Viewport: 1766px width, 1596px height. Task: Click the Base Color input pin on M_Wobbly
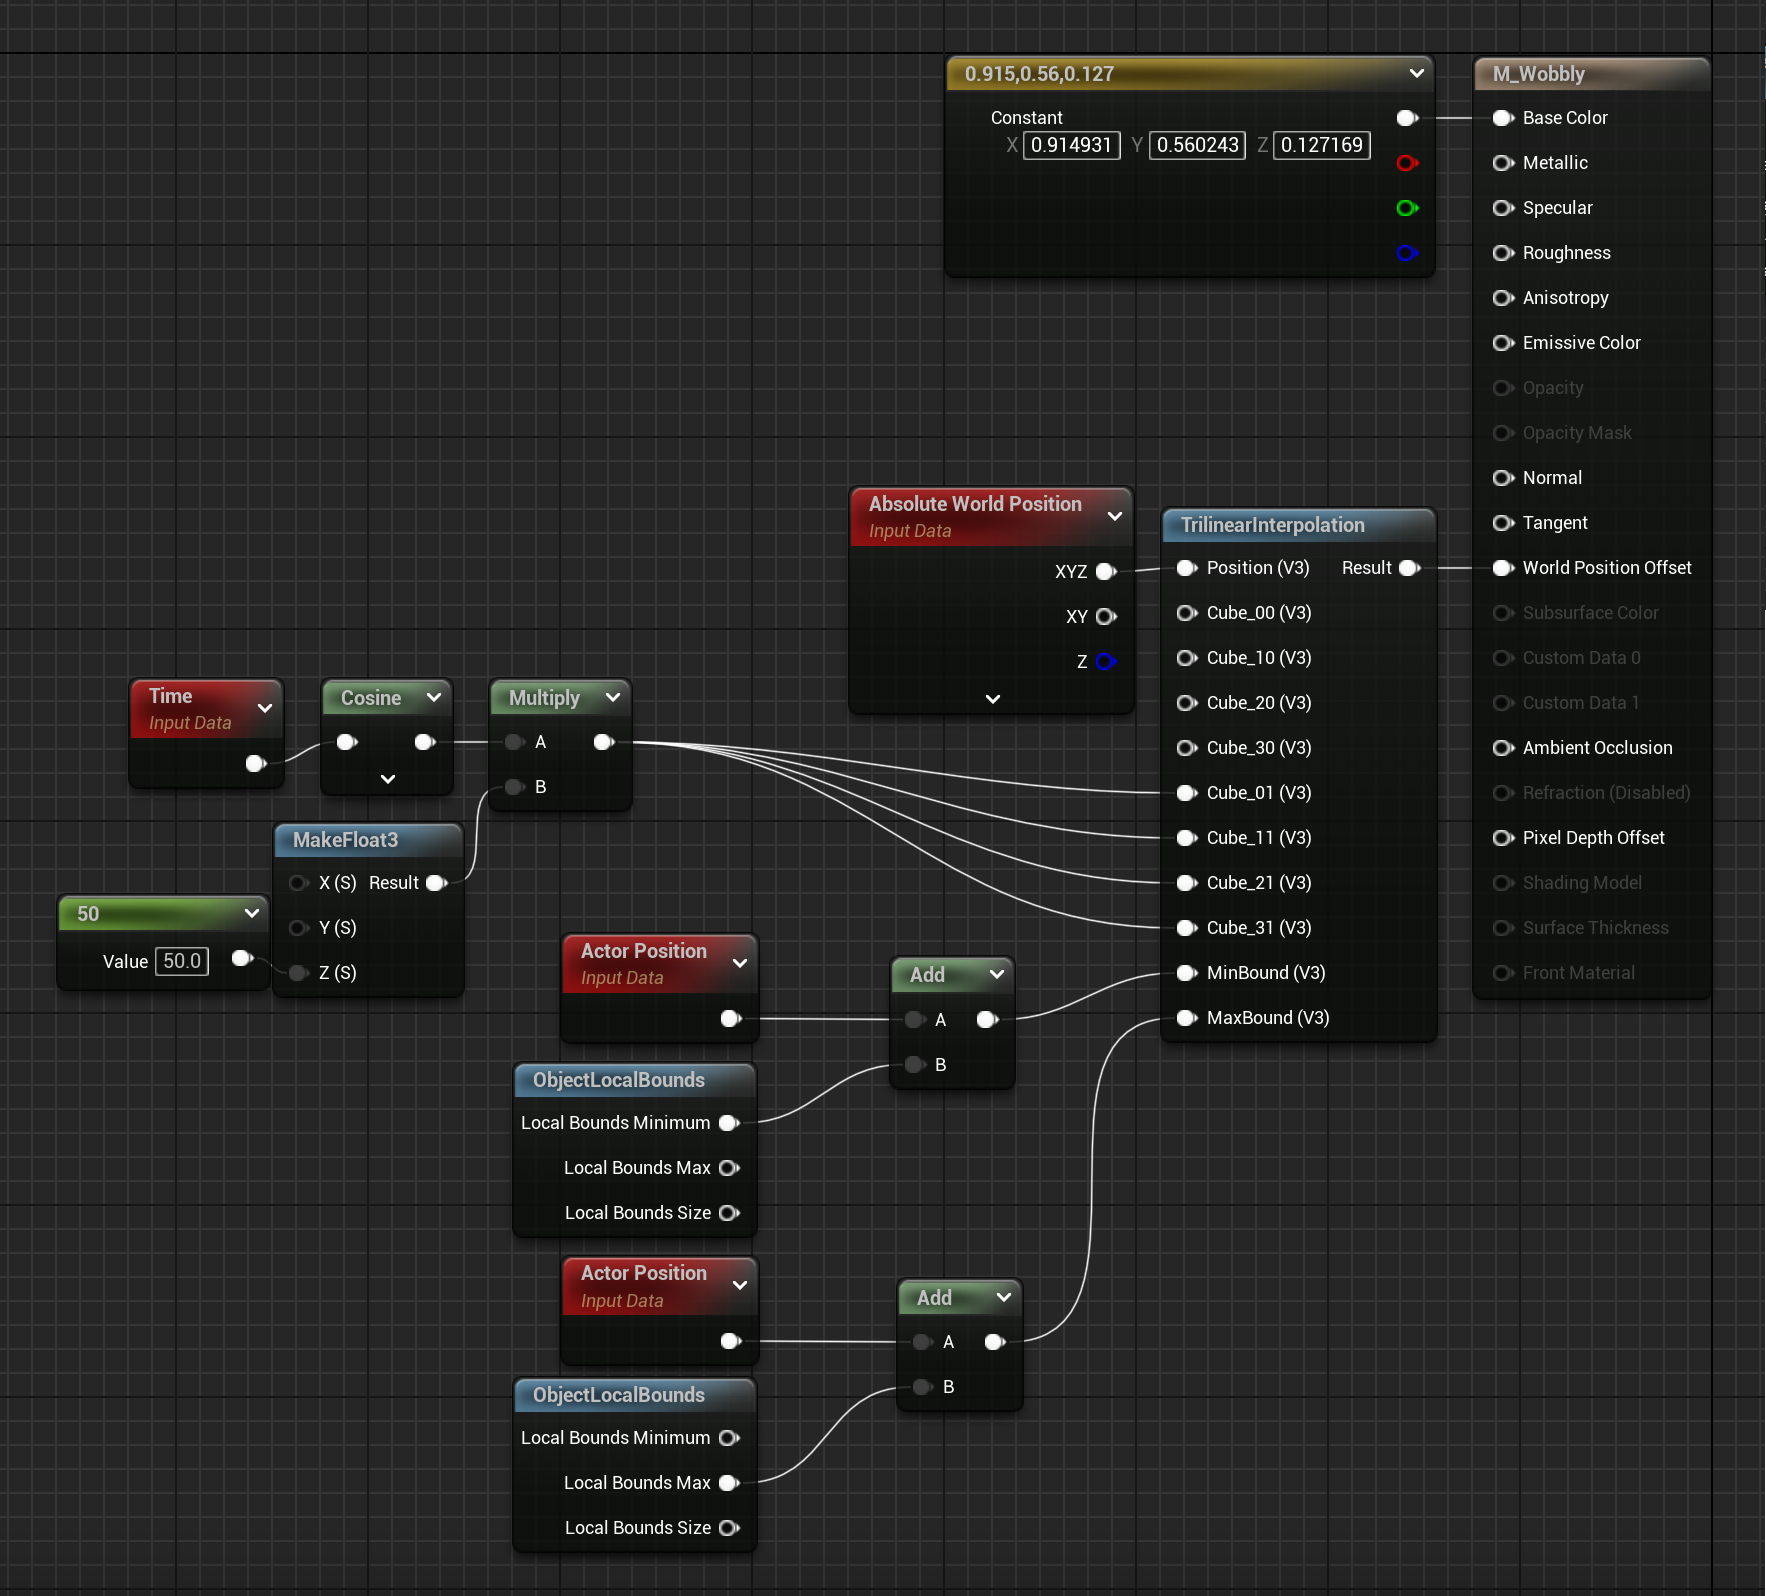click(x=1503, y=118)
